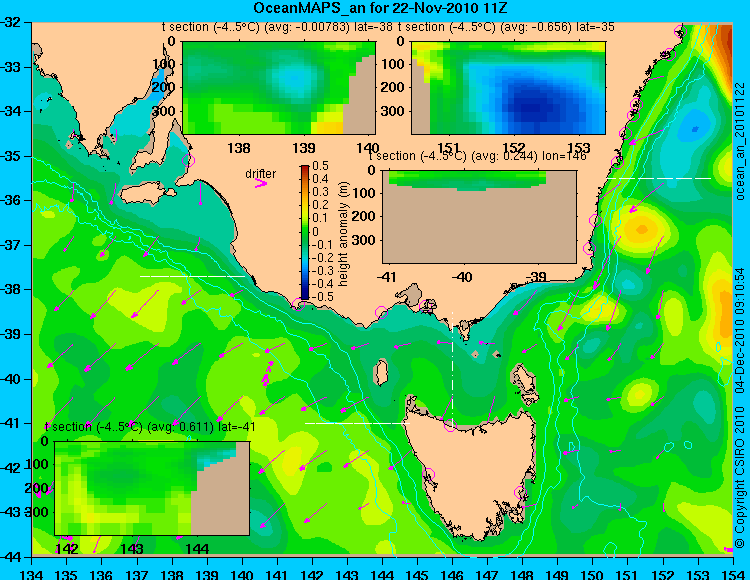
Task: Click the 200 depth label on the lon=146 inset
Action: pos(365,216)
